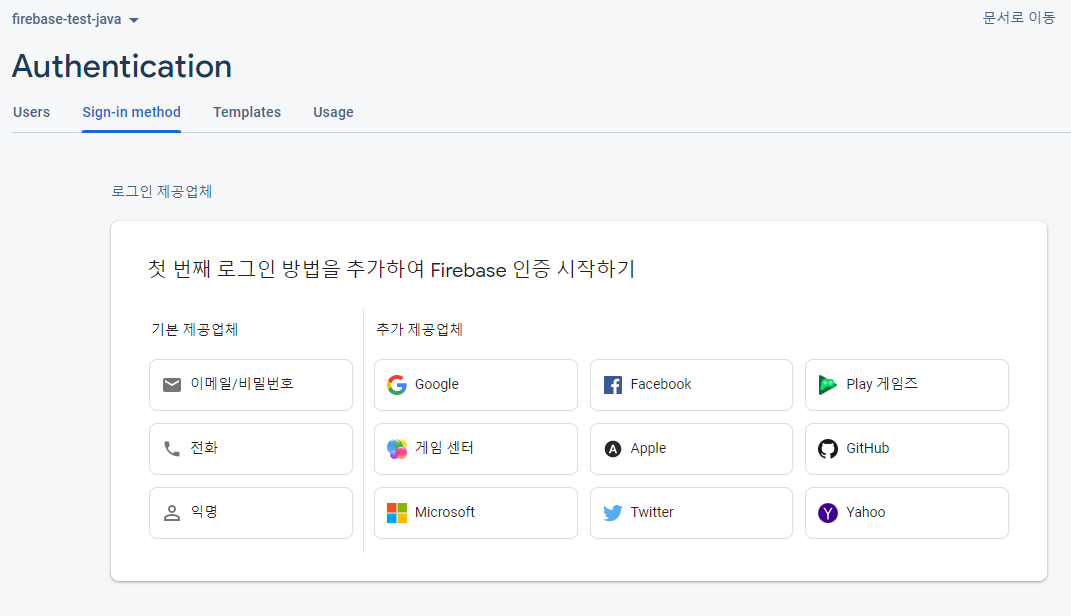1071x616 pixels.
Task: Follow the 문서로 이동 link
Action: click(x=1018, y=18)
